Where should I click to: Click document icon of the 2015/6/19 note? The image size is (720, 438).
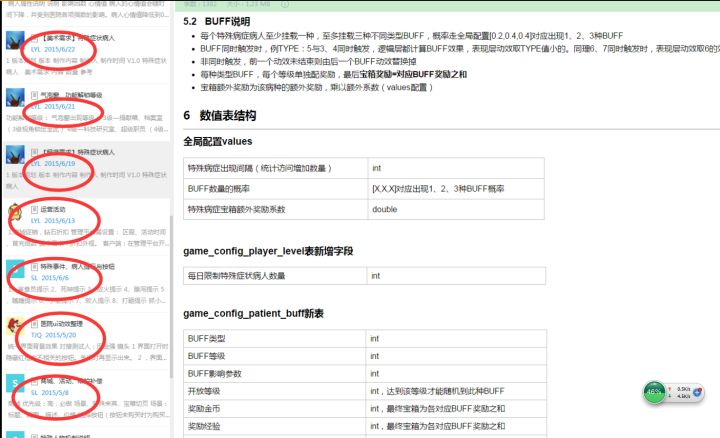tap(34, 152)
